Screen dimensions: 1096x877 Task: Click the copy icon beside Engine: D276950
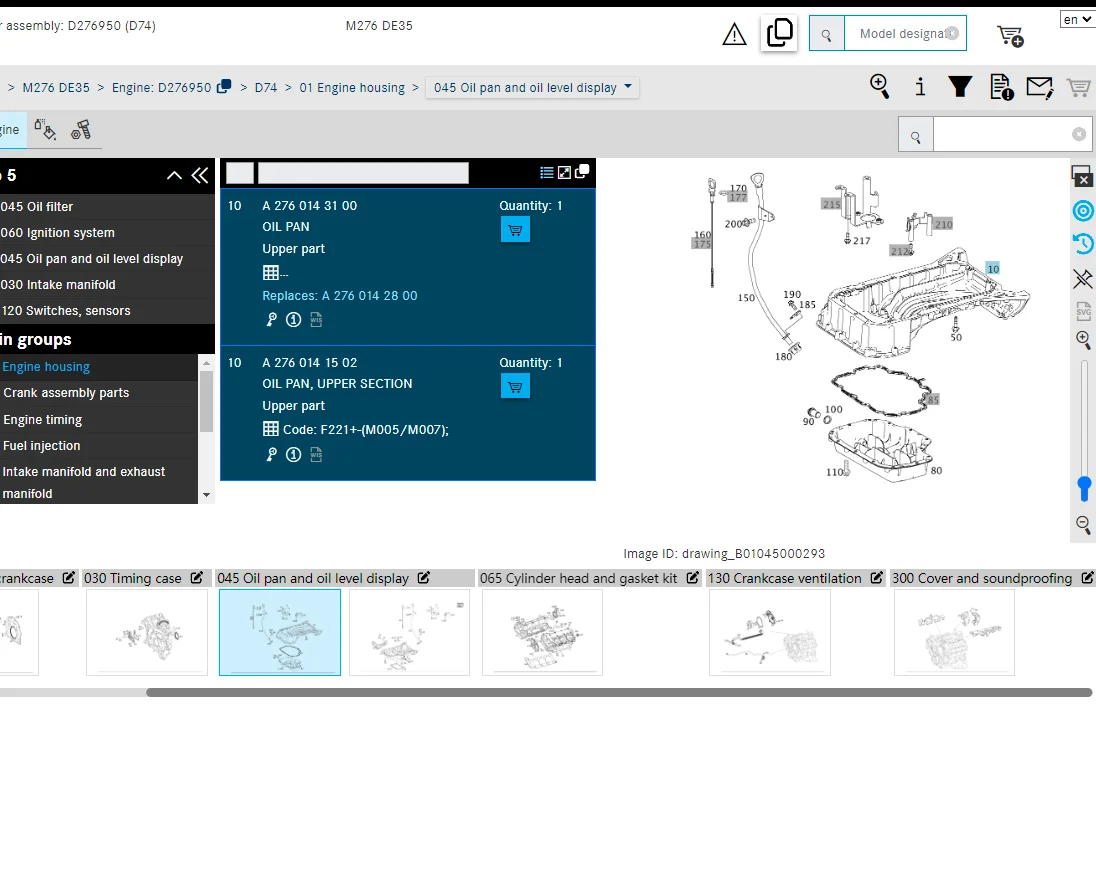224,86
